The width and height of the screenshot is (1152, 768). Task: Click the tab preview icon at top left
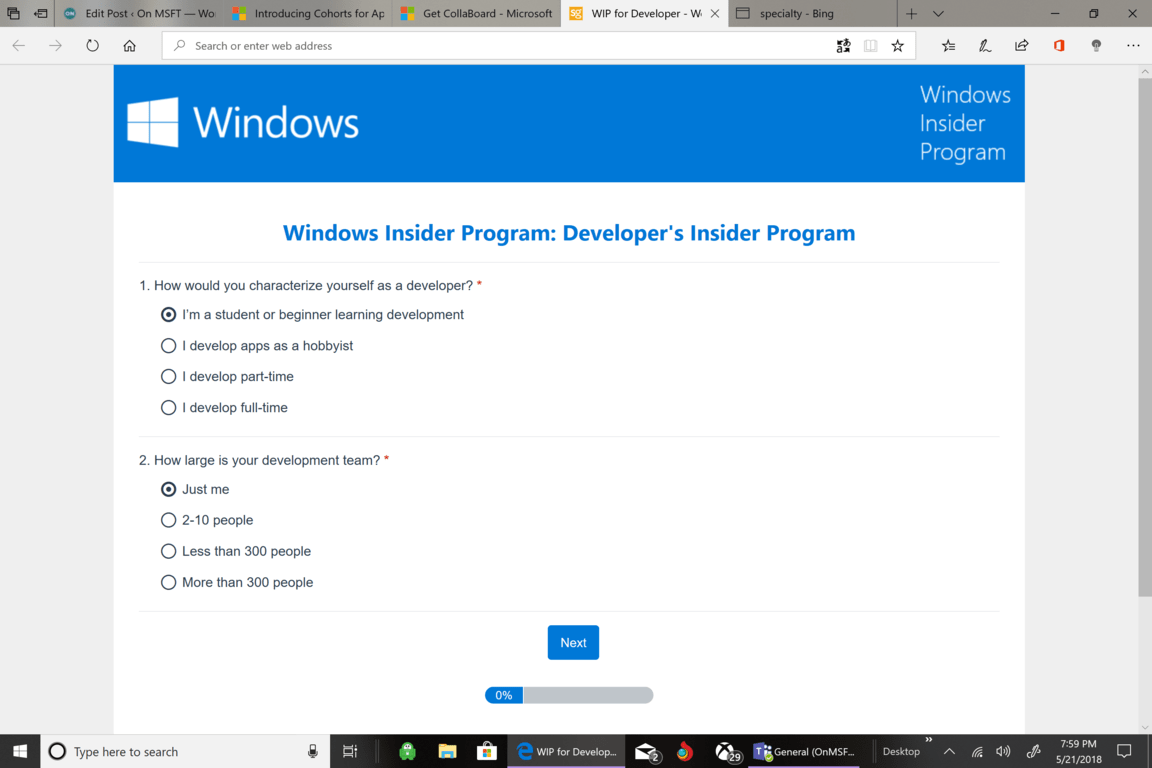[13, 13]
